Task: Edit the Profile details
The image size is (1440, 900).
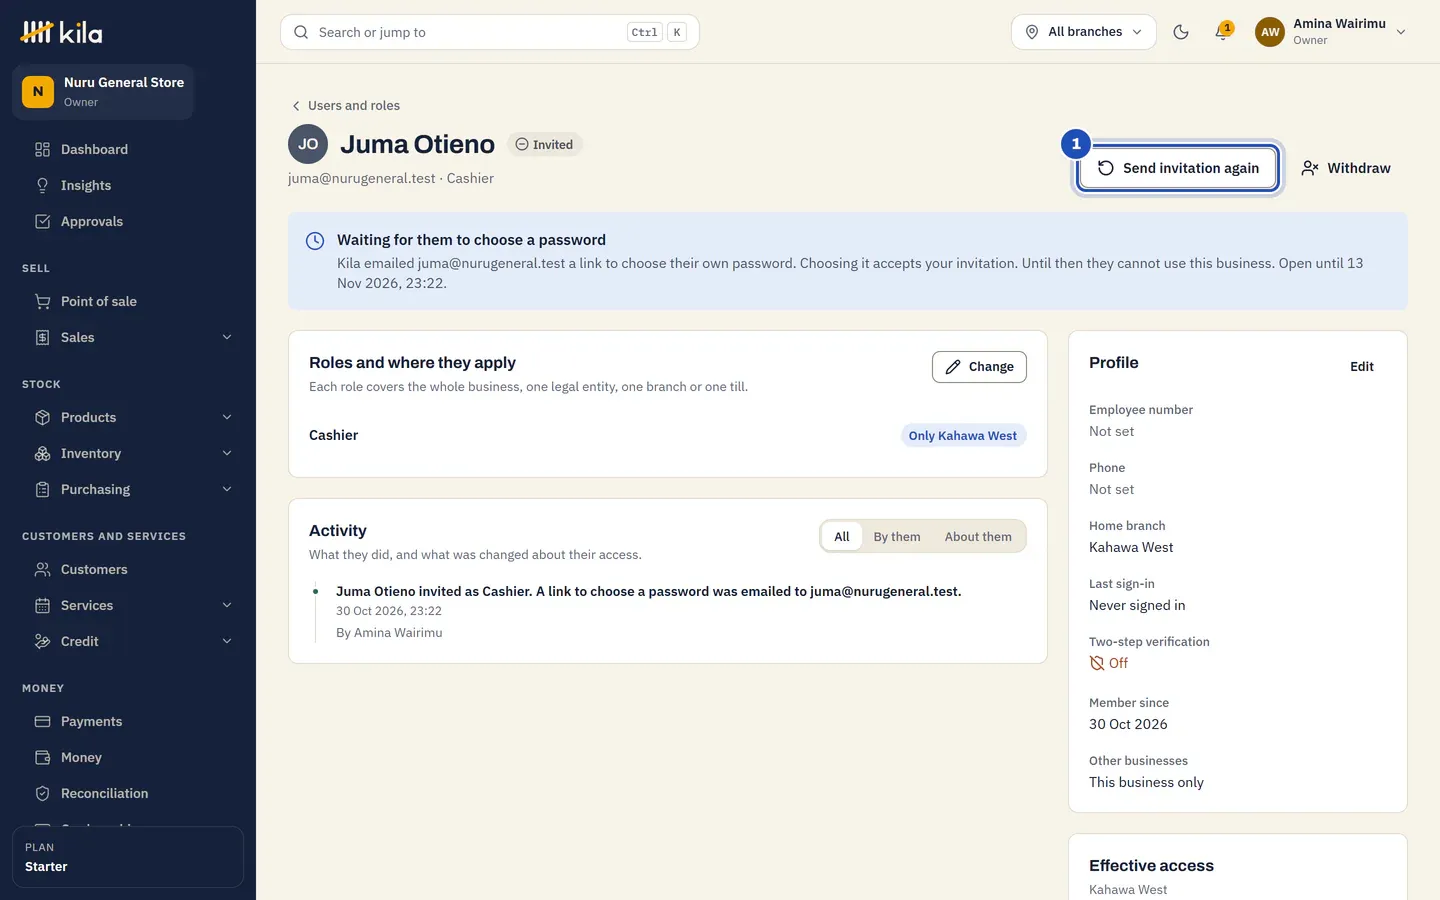Action: pyautogui.click(x=1362, y=367)
